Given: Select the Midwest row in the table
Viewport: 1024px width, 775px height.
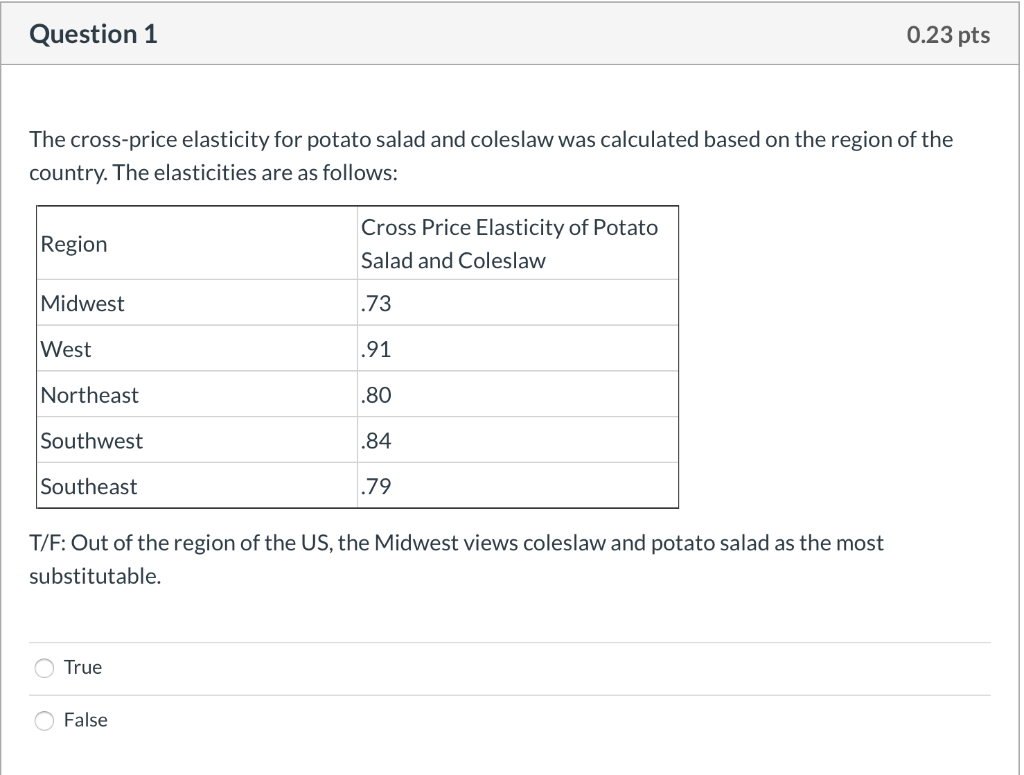Looking at the screenshot, I should coord(83,303).
